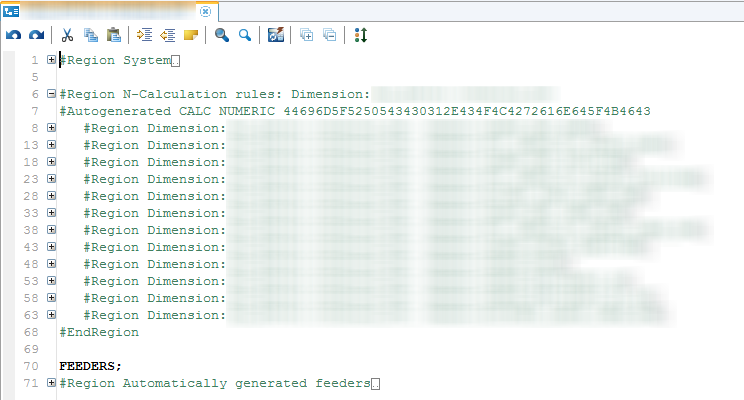Click line number 68 in gutter
744x400 pixels.
(31, 332)
